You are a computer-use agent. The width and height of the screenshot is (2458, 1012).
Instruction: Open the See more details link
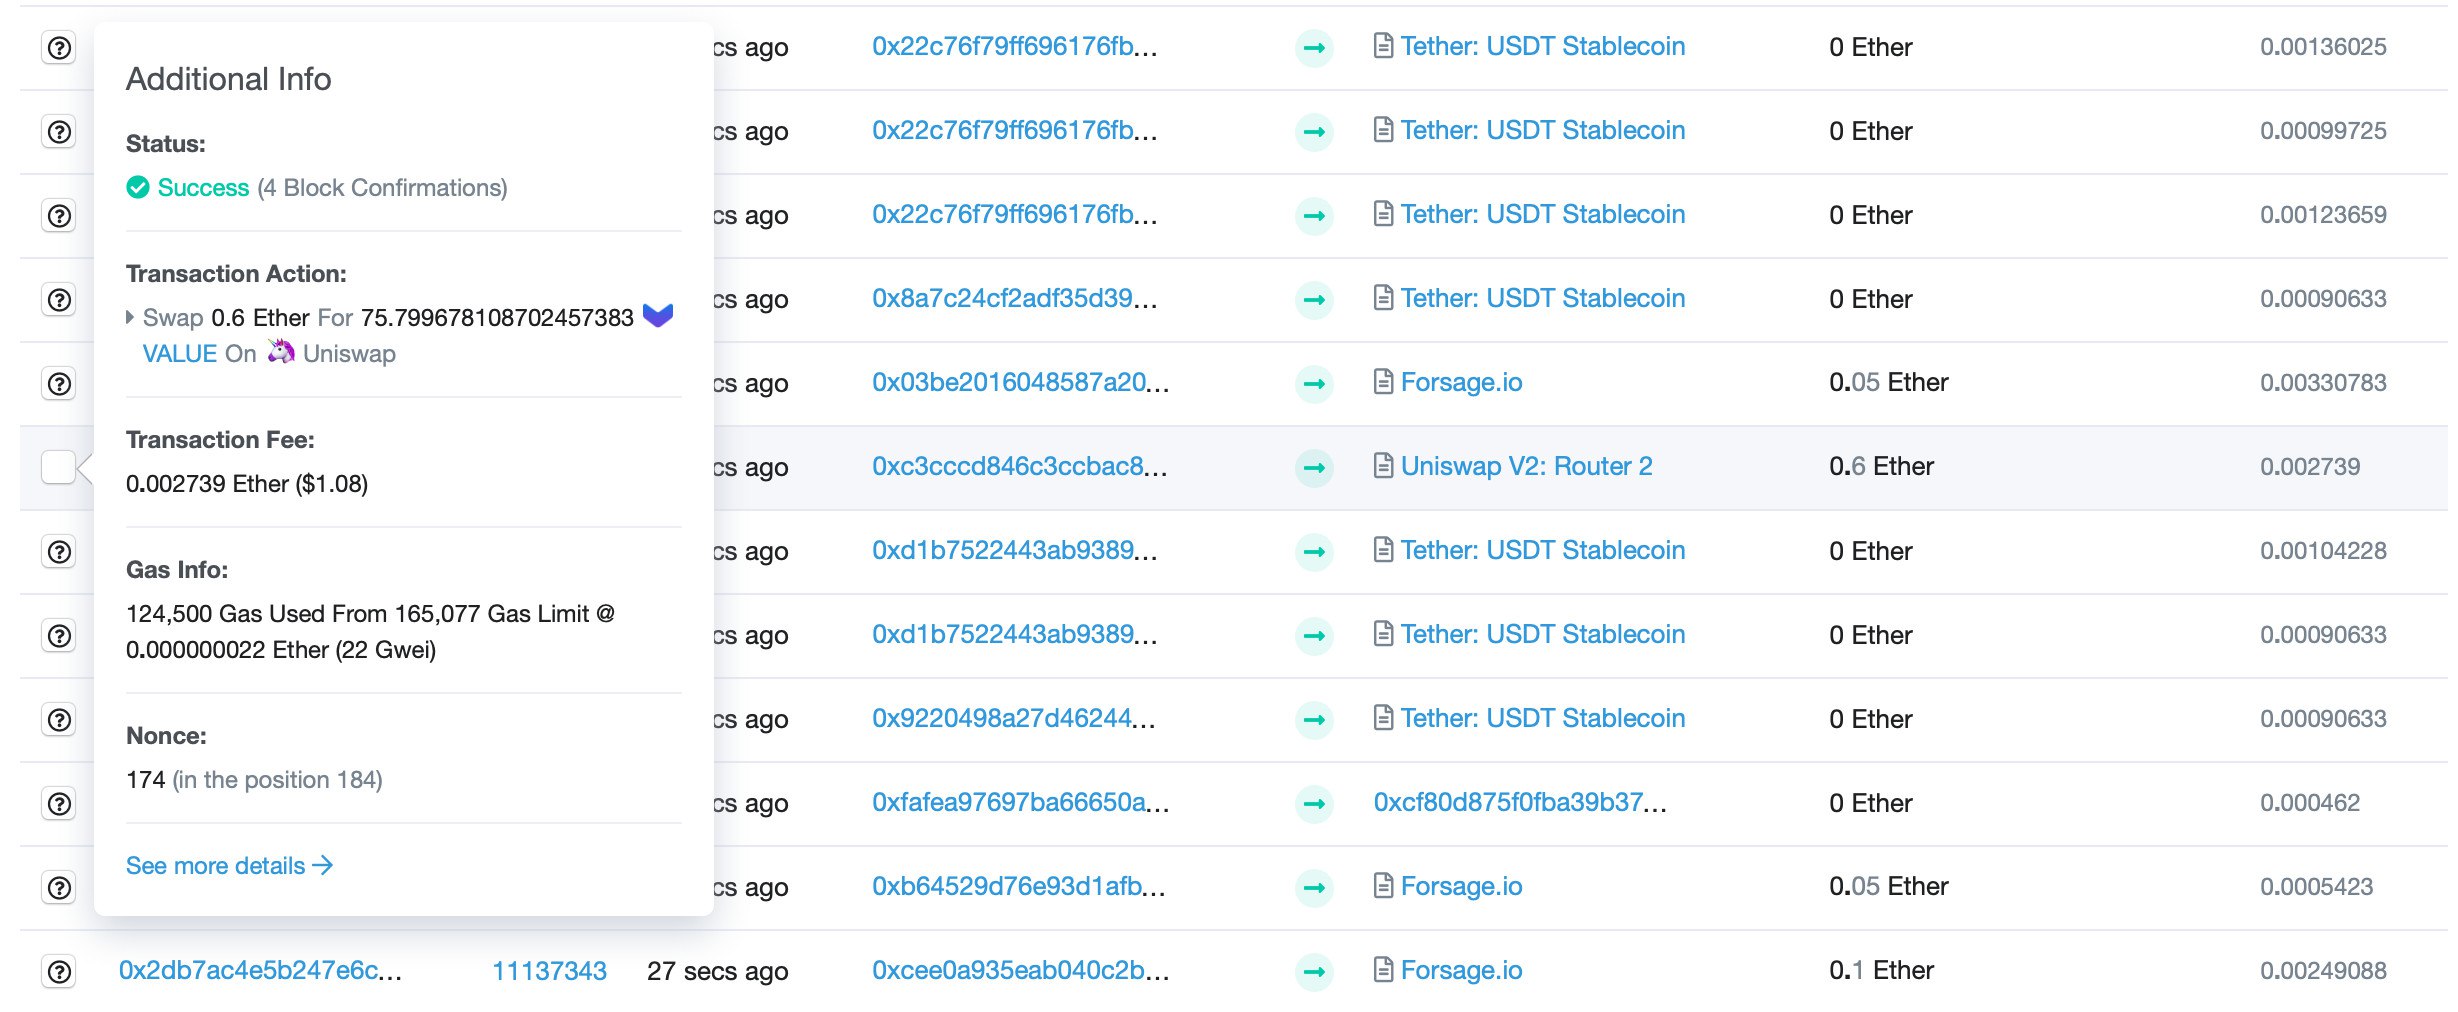[229, 865]
